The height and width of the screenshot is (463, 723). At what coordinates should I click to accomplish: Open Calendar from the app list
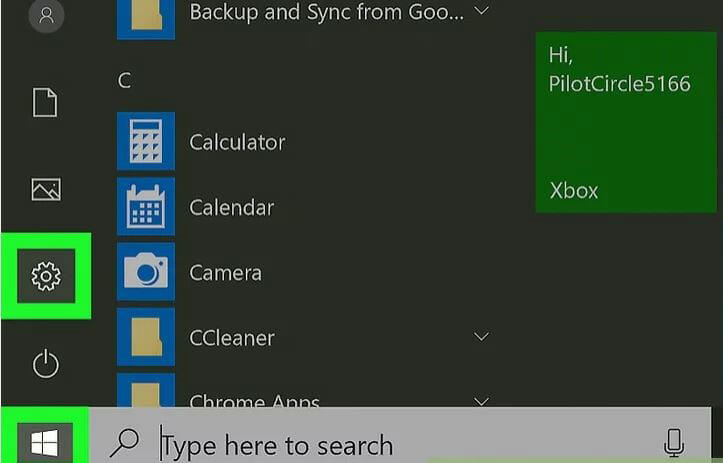[232, 208]
